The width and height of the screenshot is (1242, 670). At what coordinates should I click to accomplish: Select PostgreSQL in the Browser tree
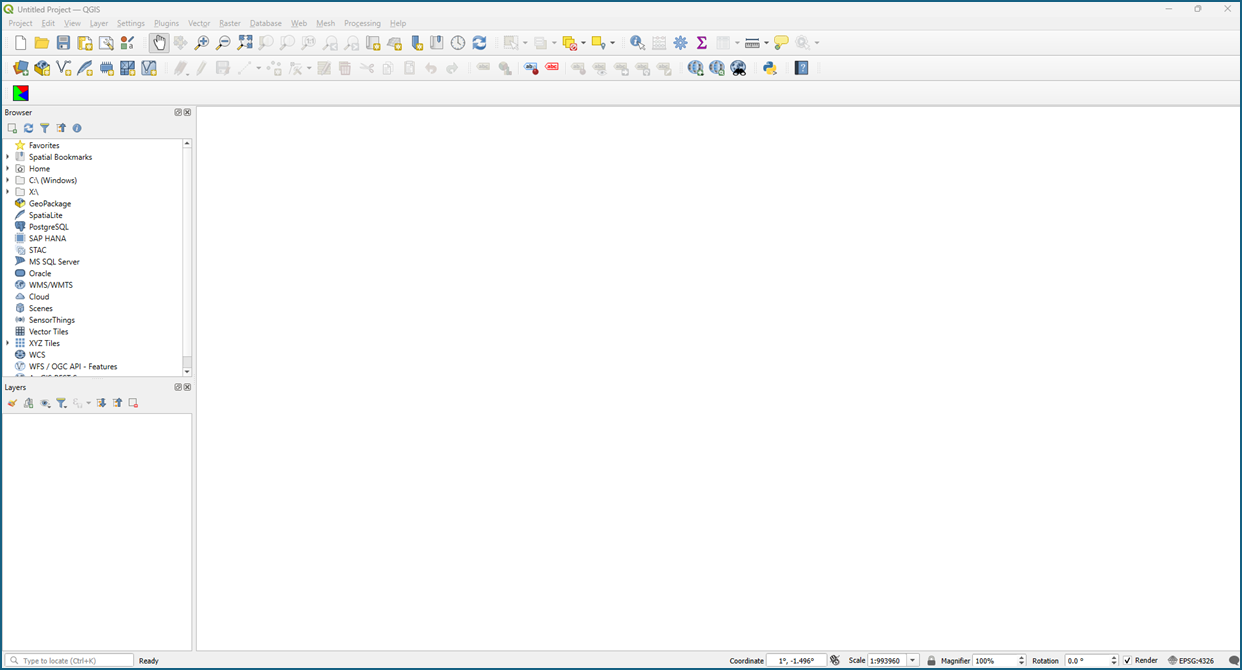49,227
